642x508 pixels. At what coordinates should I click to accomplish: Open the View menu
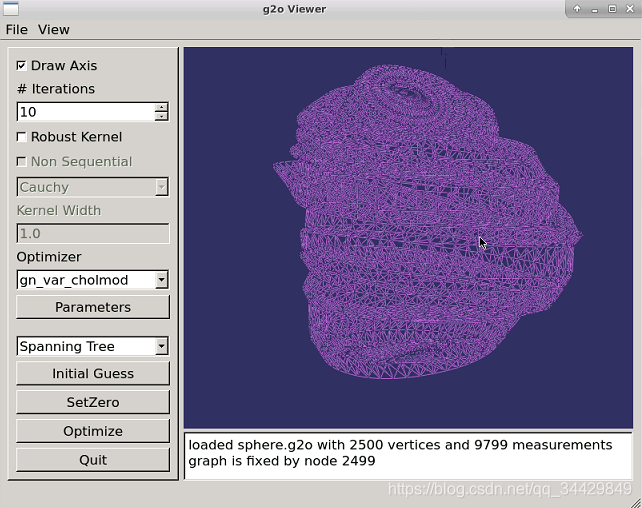point(54,30)
